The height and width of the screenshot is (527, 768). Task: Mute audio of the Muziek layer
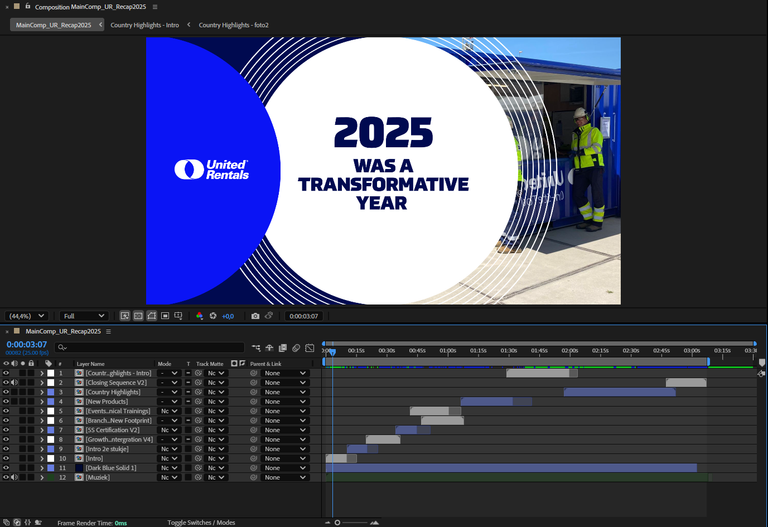[x=14, y=477]
